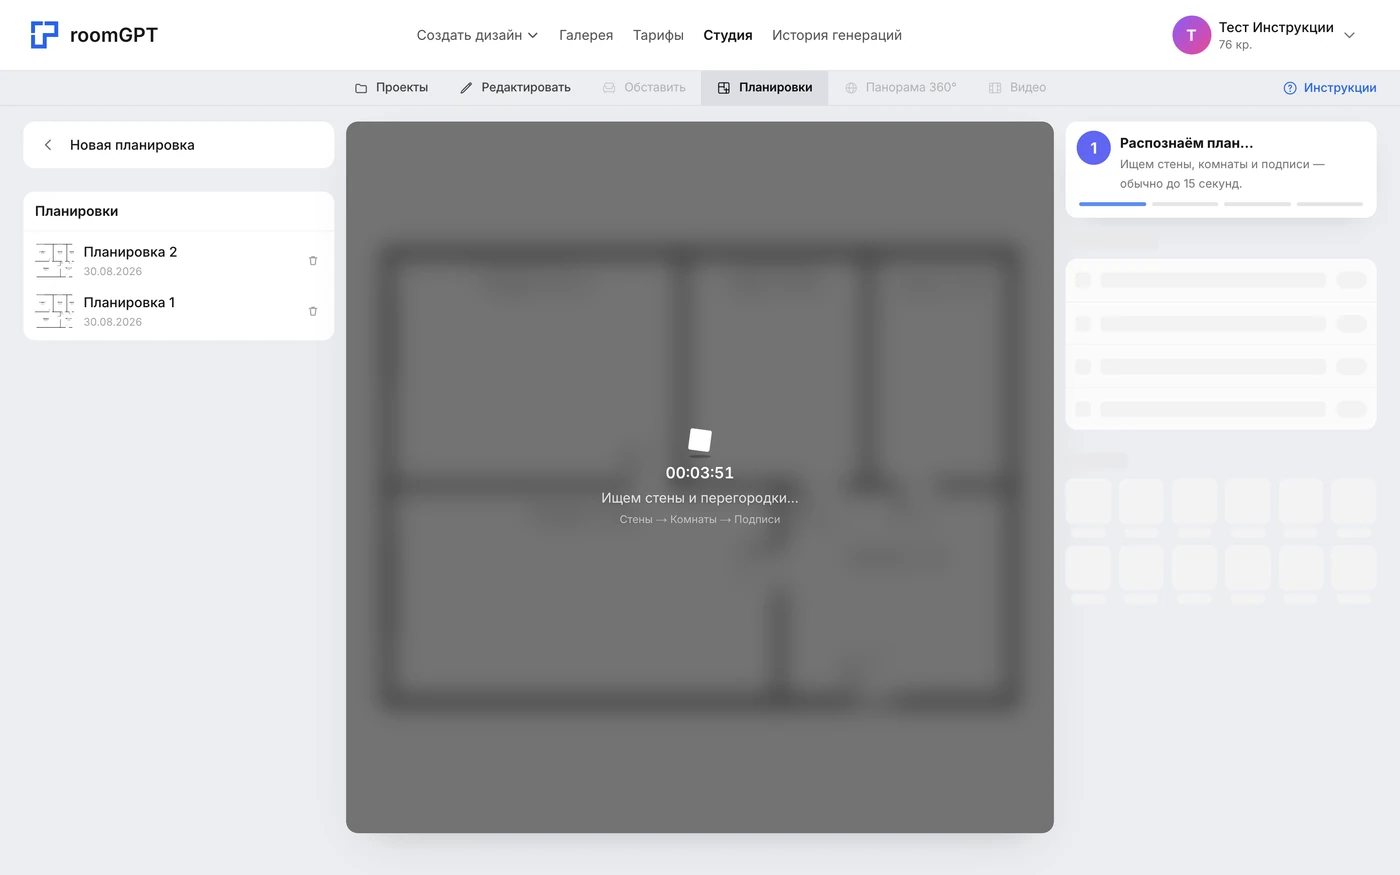Click the recognition progress bar
The height and width of the screenshot is (875, 1400).
pyautogui.click(x=1221, y=204)
